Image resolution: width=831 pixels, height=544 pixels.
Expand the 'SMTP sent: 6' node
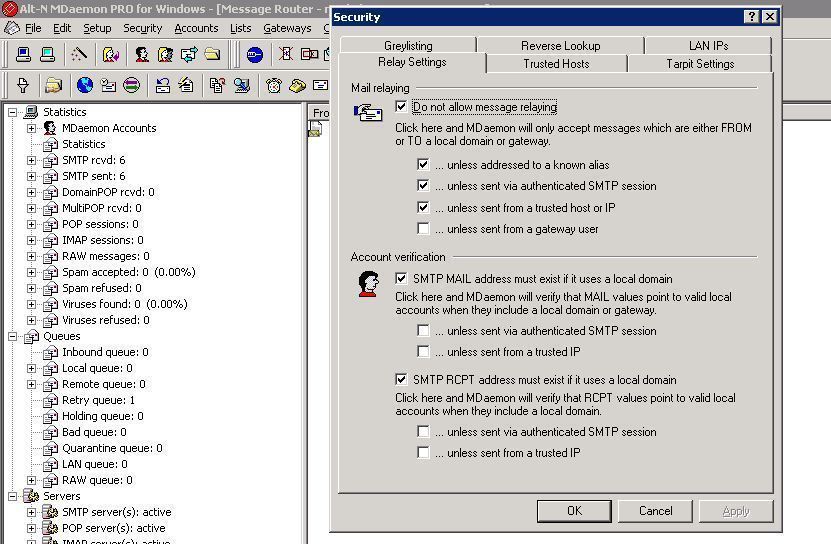31,176
